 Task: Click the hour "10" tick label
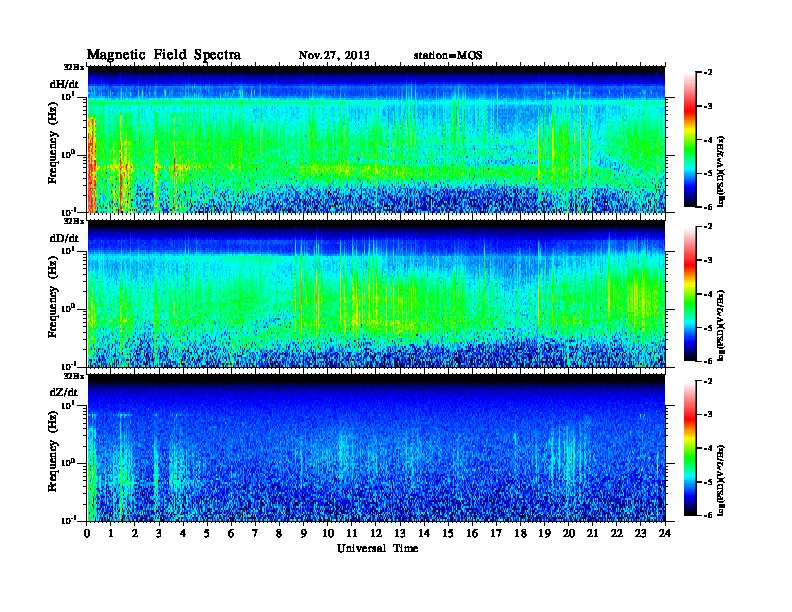(x=328, y=534)
